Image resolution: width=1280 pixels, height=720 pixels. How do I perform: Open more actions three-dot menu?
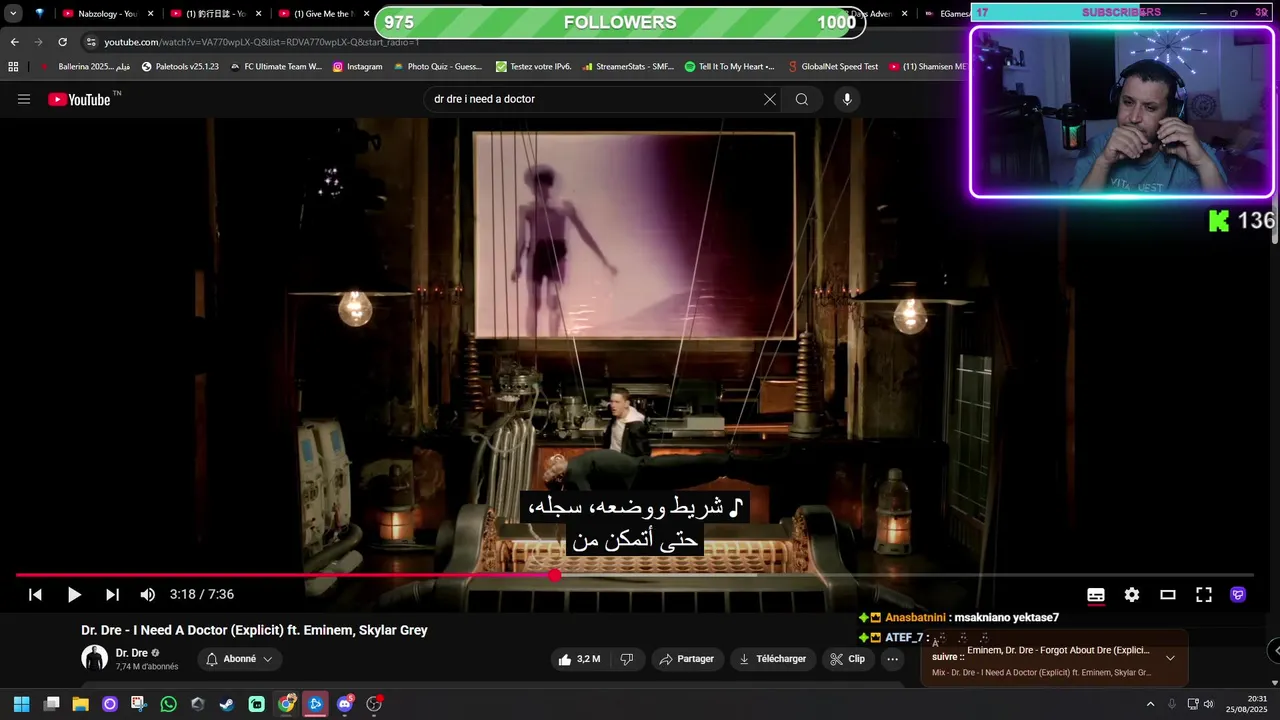[892, 659]
